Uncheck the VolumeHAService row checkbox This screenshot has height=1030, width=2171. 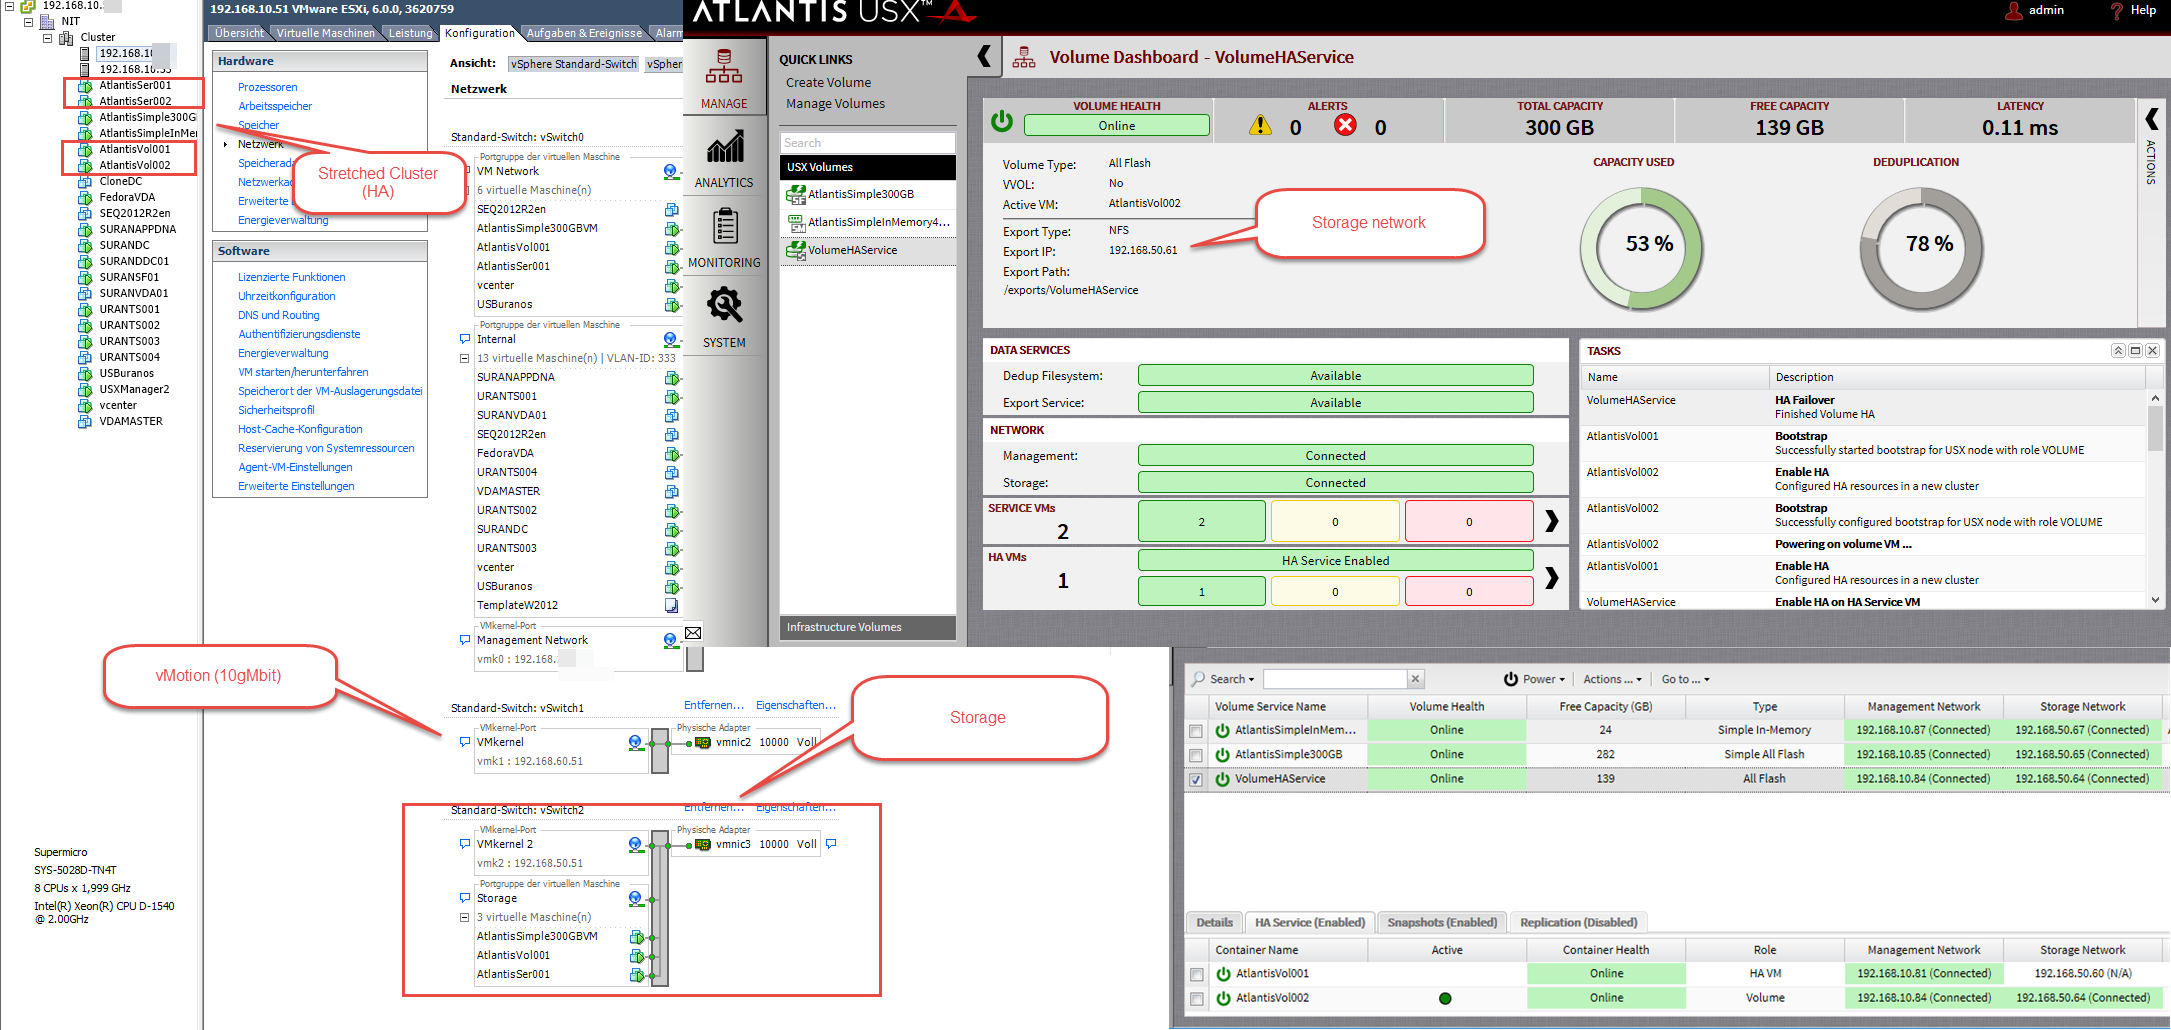pos(1196,779)
